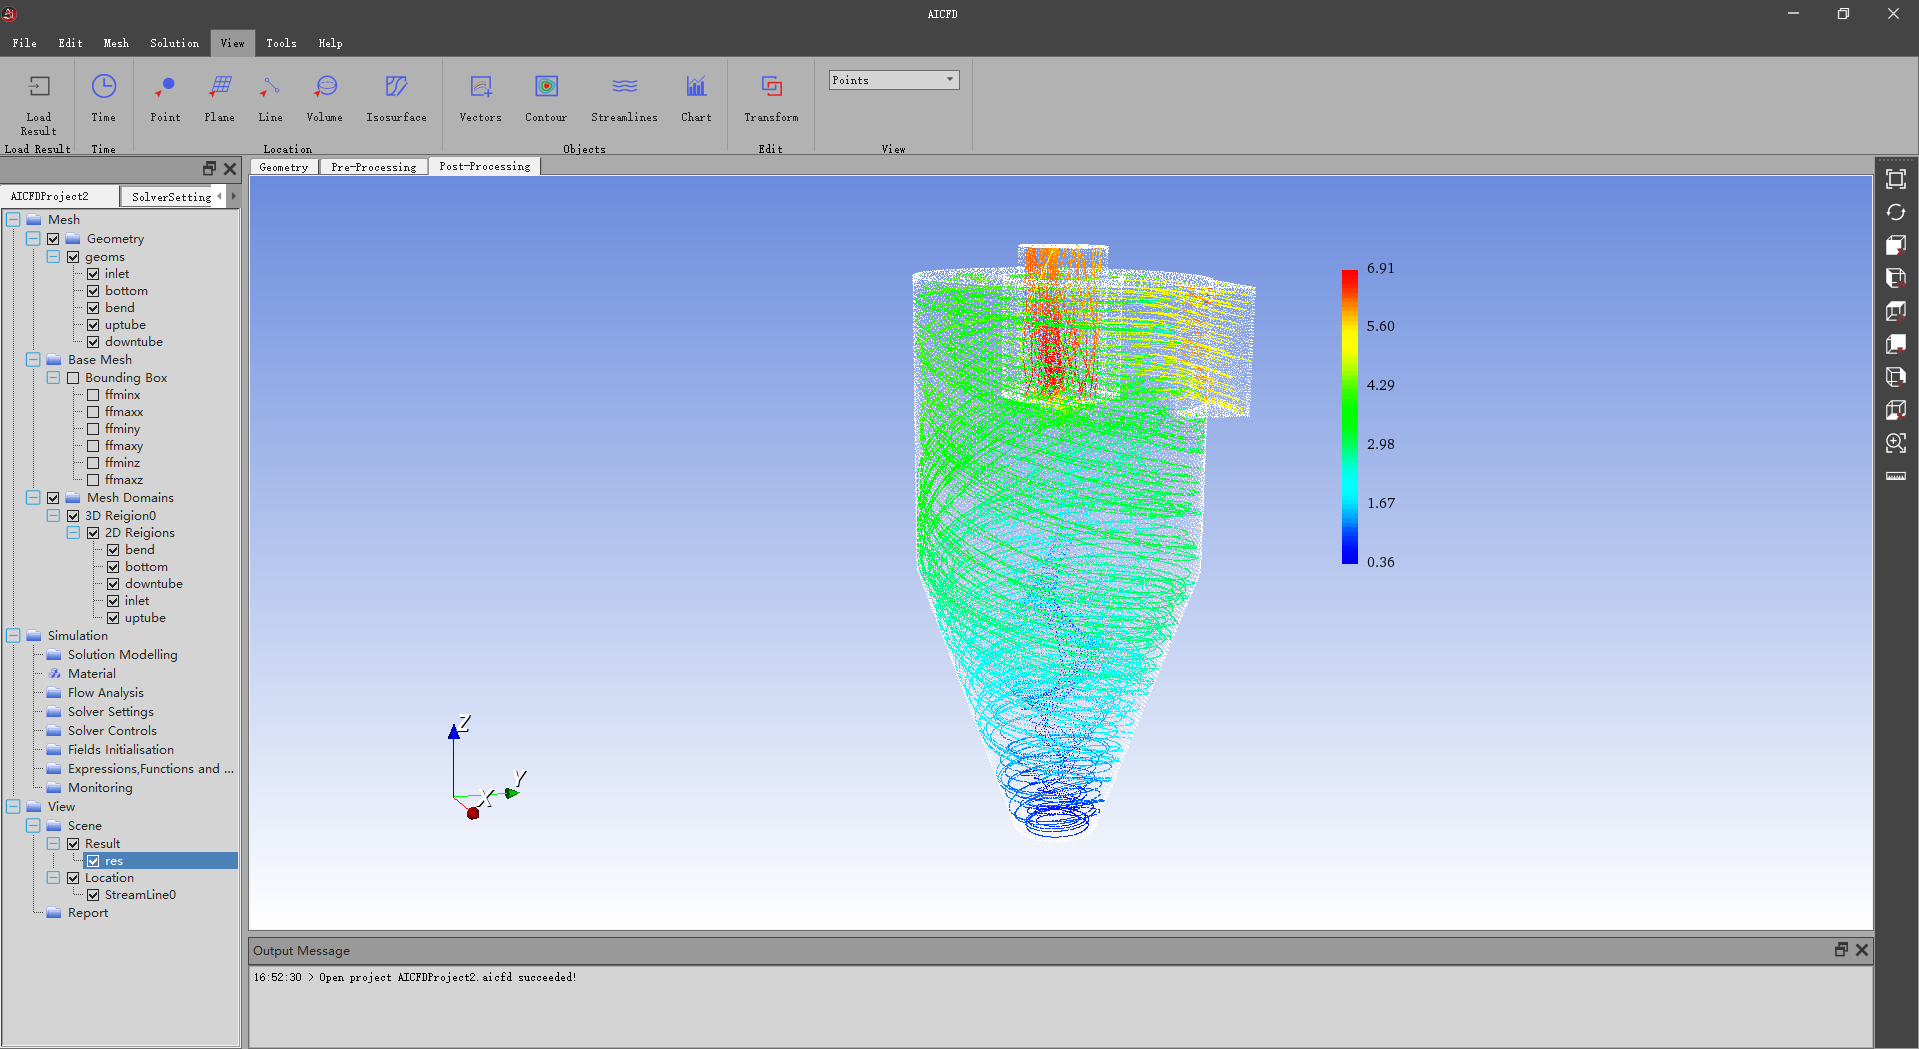The height and width of the screenshot is (1049, 1919).
Task: Open the Solution menu
Action: pyautogui.click(x=174, y=43)
